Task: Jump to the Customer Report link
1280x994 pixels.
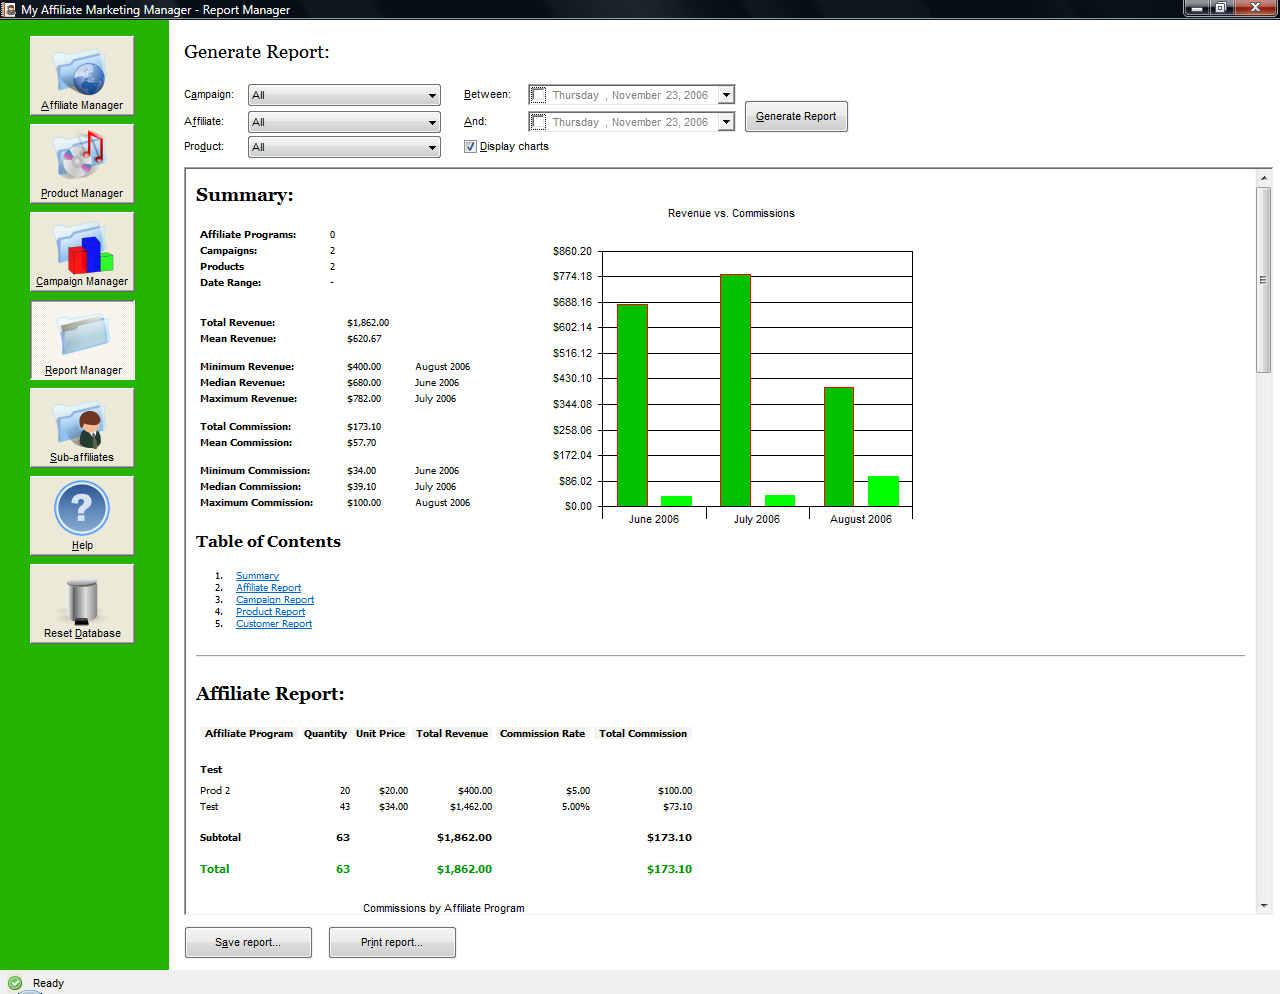Action: pos(274,624)
